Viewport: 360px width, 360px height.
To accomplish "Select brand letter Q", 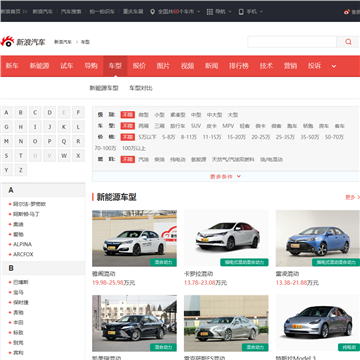I will tap(64, 141).
